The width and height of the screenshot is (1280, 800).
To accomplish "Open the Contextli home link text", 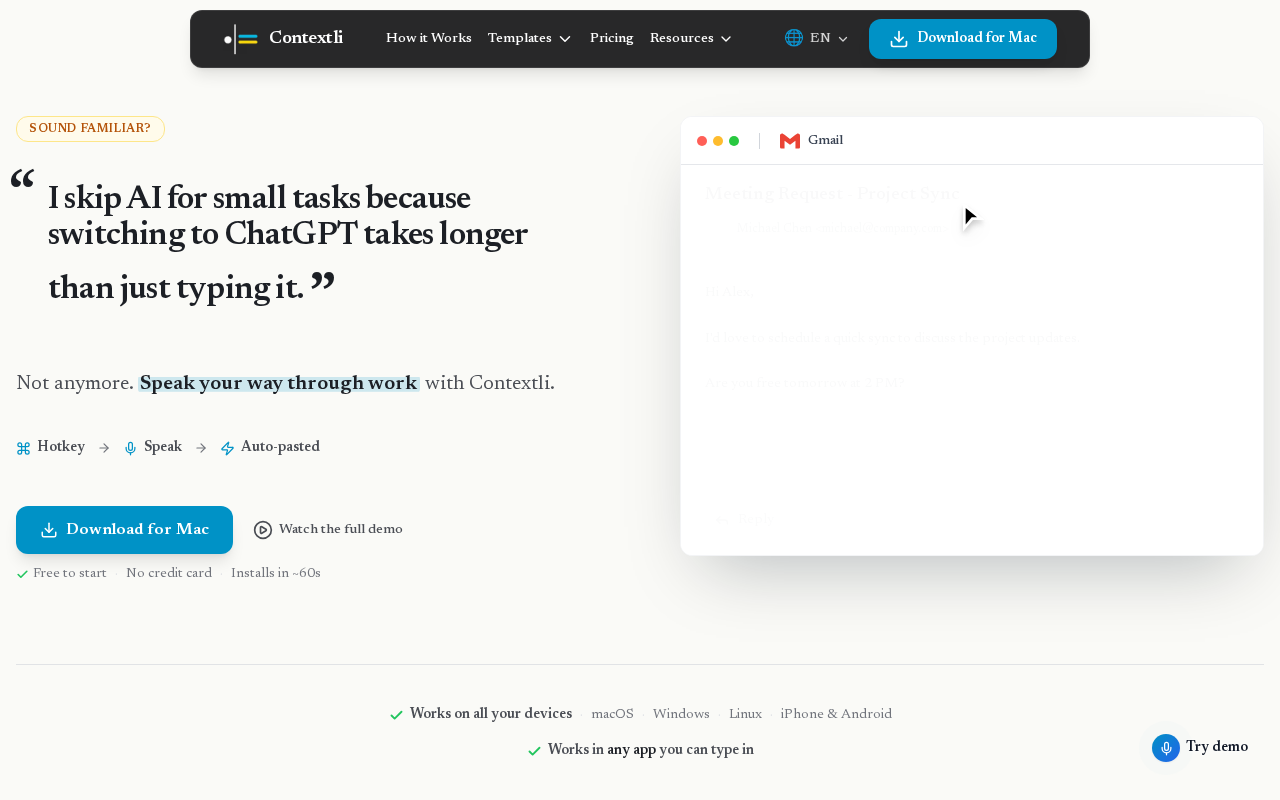I will click(306, 38).
